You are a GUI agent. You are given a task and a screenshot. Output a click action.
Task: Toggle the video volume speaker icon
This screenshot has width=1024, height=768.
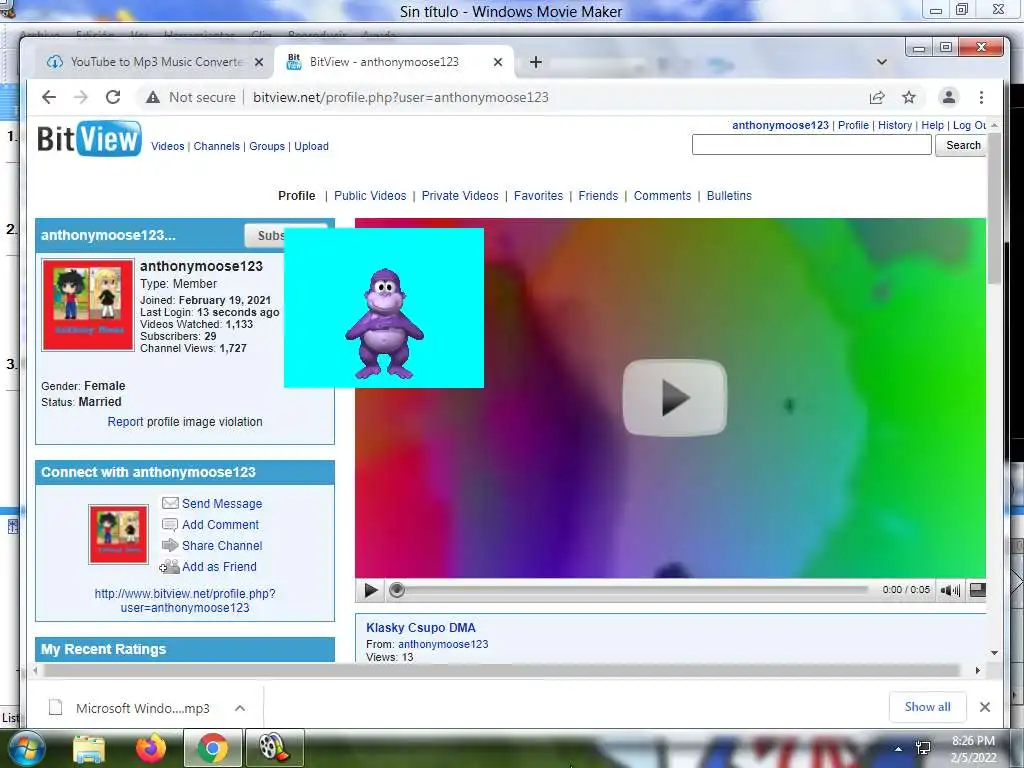(x=950, y=590)
